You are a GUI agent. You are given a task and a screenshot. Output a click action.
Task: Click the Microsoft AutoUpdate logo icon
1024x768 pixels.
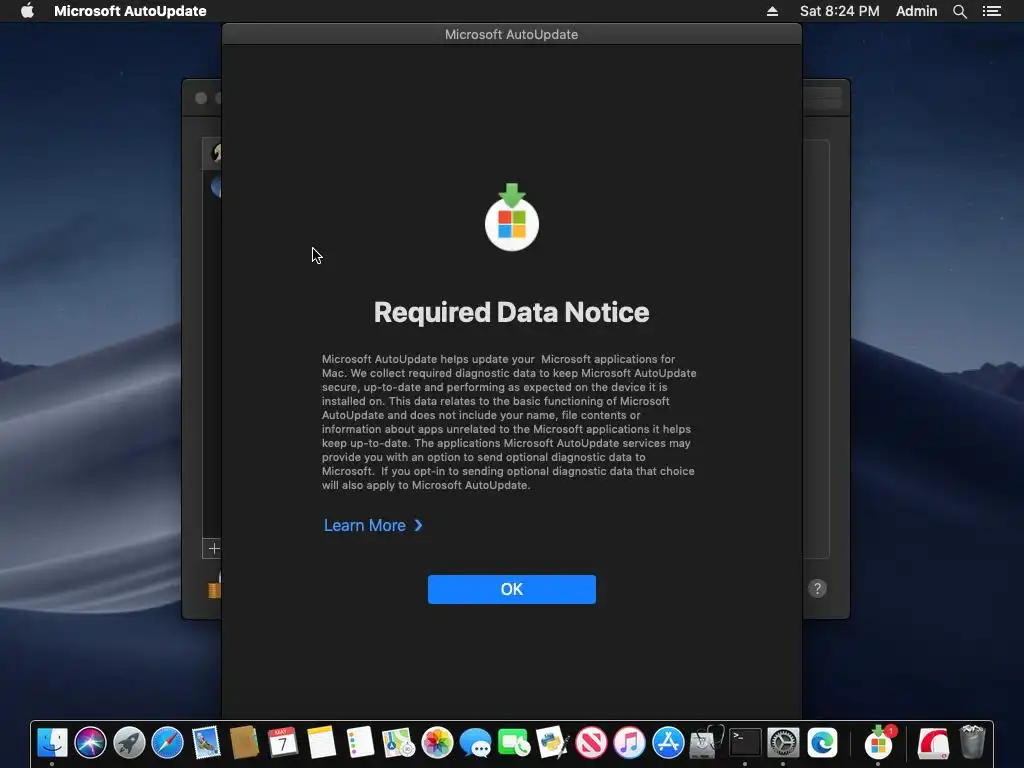point(511,217)
